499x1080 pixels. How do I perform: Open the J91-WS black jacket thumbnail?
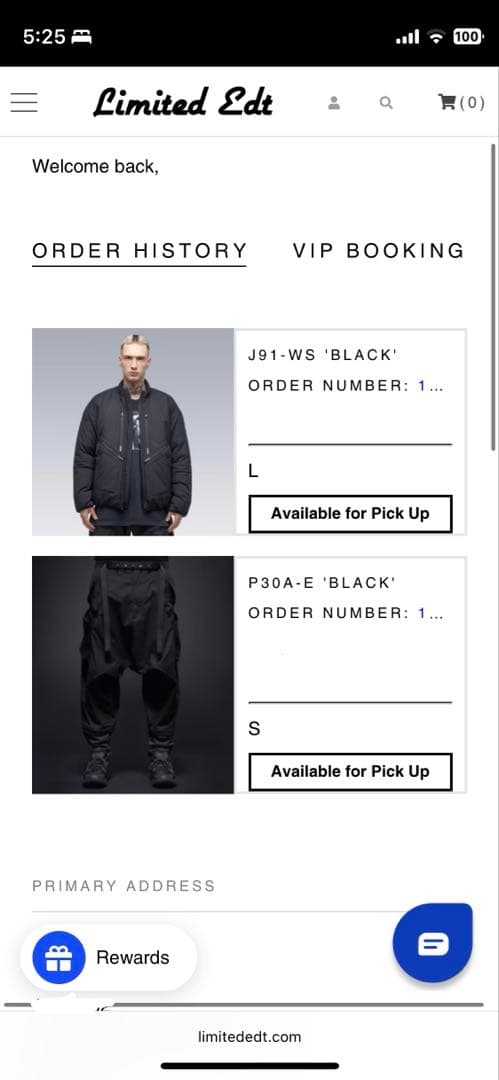pos(133,432)
